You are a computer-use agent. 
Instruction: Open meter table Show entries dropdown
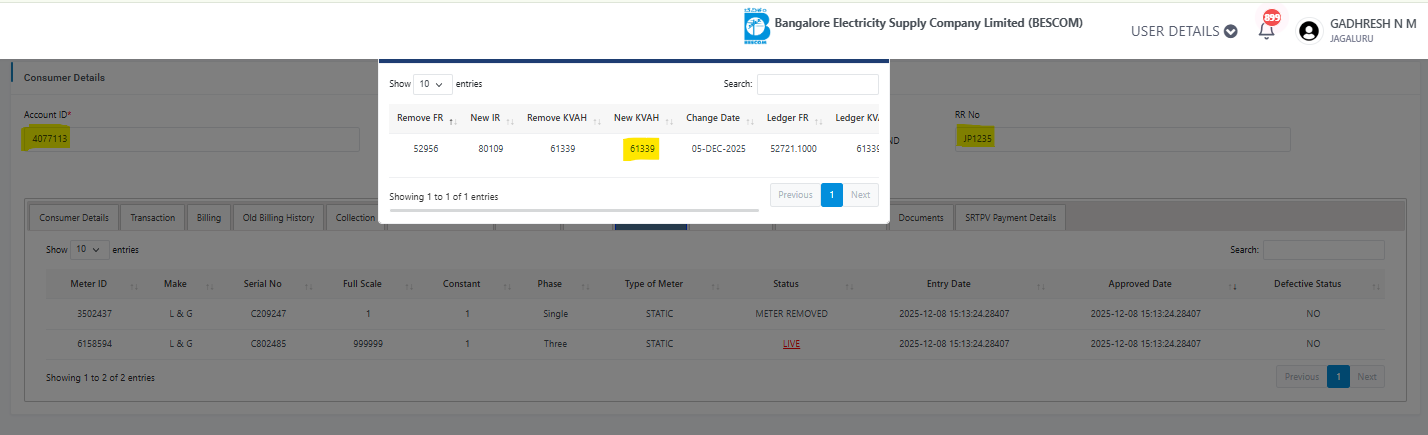point(88,249)
